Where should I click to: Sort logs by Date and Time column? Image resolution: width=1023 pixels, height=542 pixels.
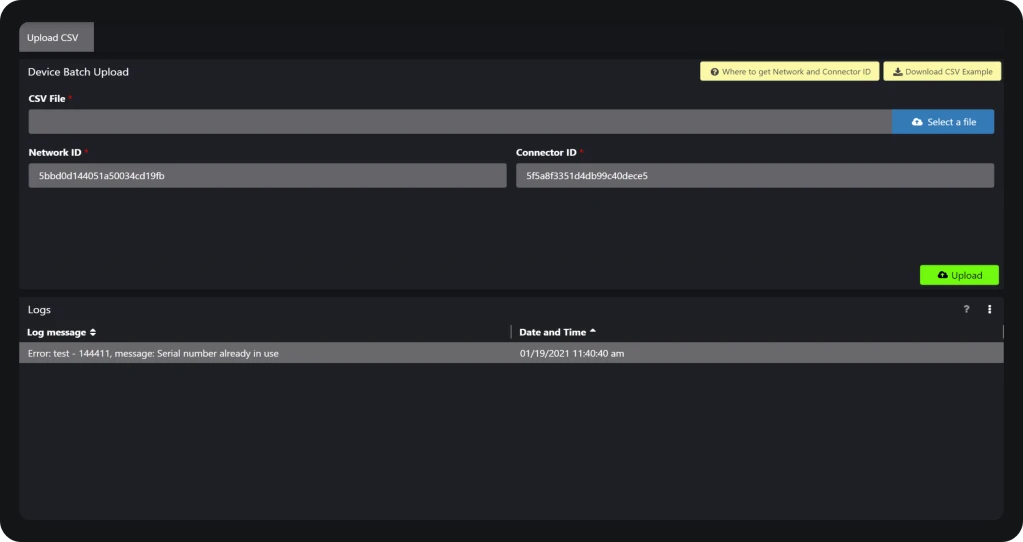pyautogui.click(x=557, y=332)
